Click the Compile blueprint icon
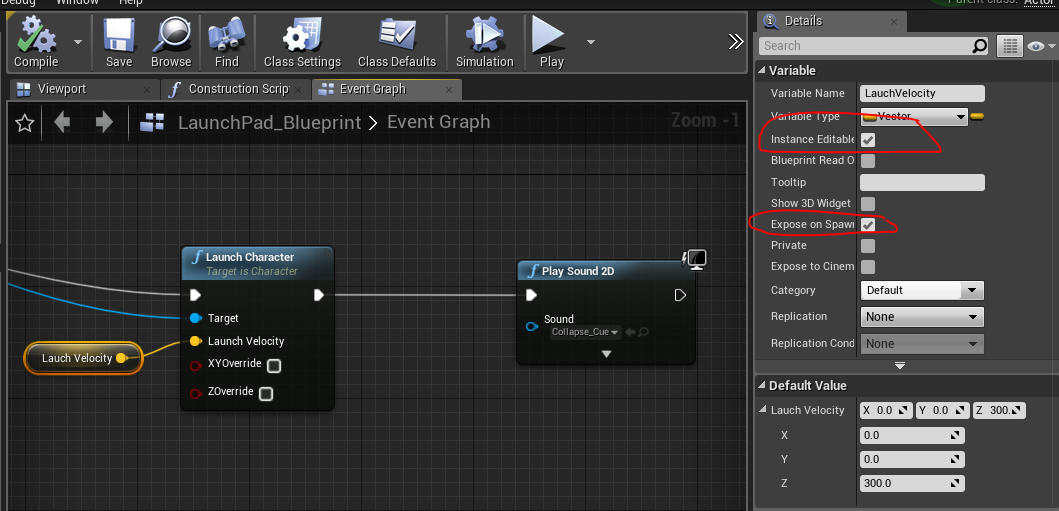Screen dimensions: 1059x511 click(36, 40)
